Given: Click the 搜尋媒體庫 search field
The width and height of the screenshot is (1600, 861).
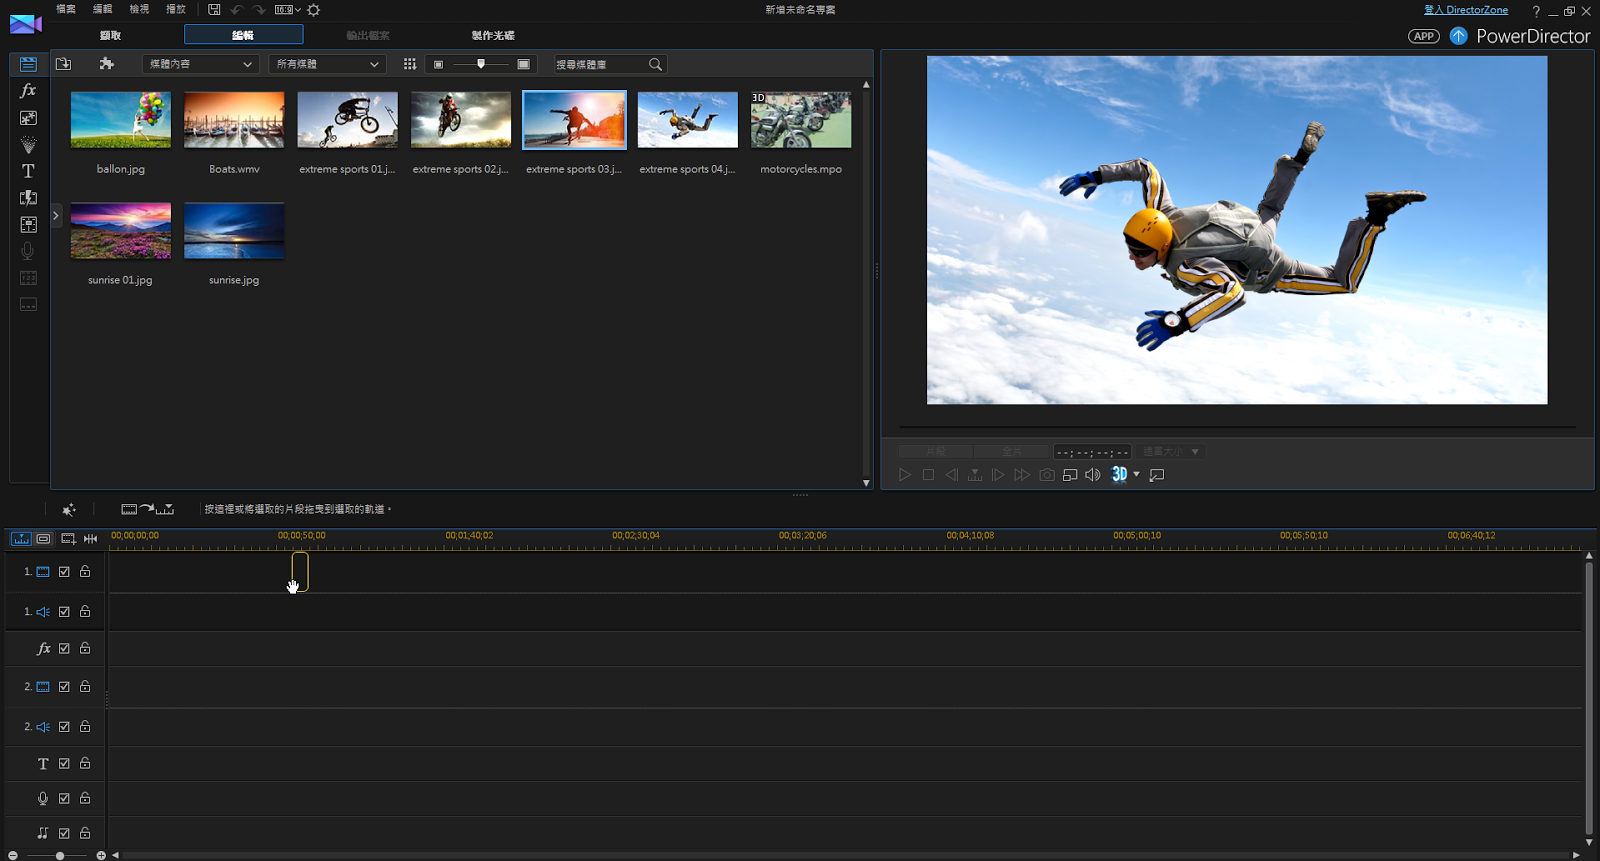Looking at the screenshot, I should pyautogui.click(x=600, y=64).
